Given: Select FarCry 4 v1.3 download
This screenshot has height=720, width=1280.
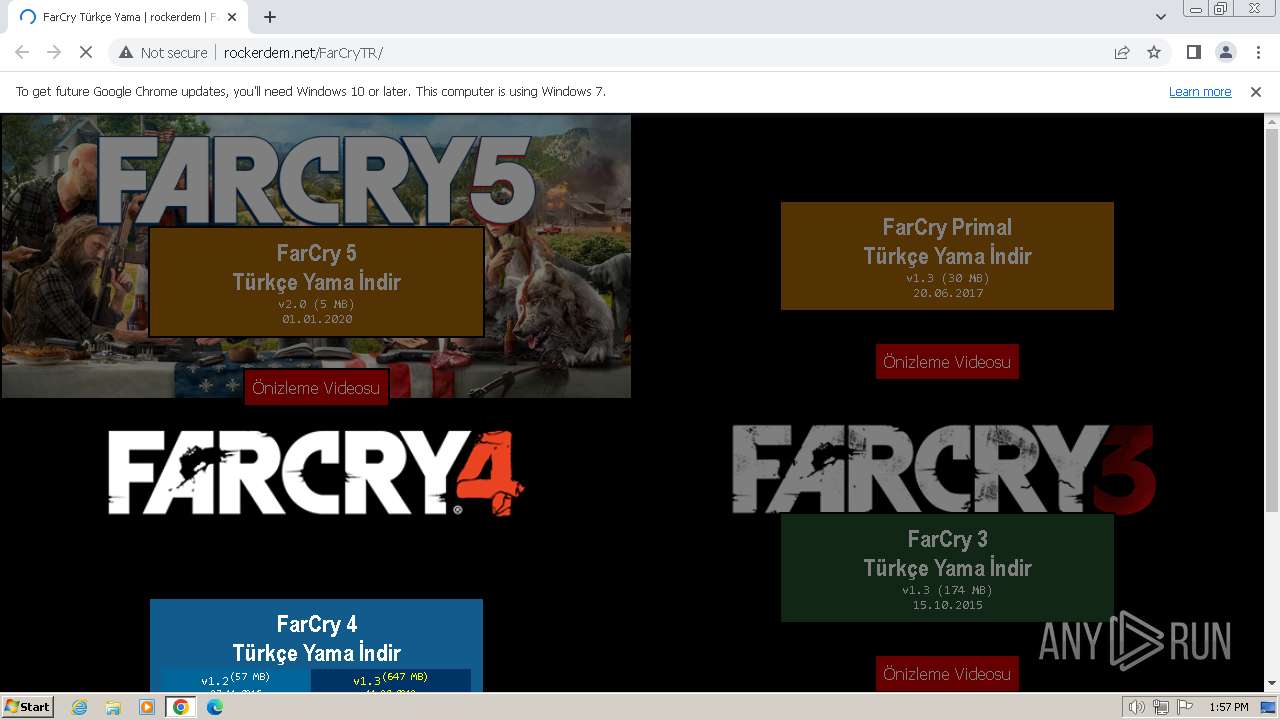Looking at the screenshot, I should (x=391, y=681).
